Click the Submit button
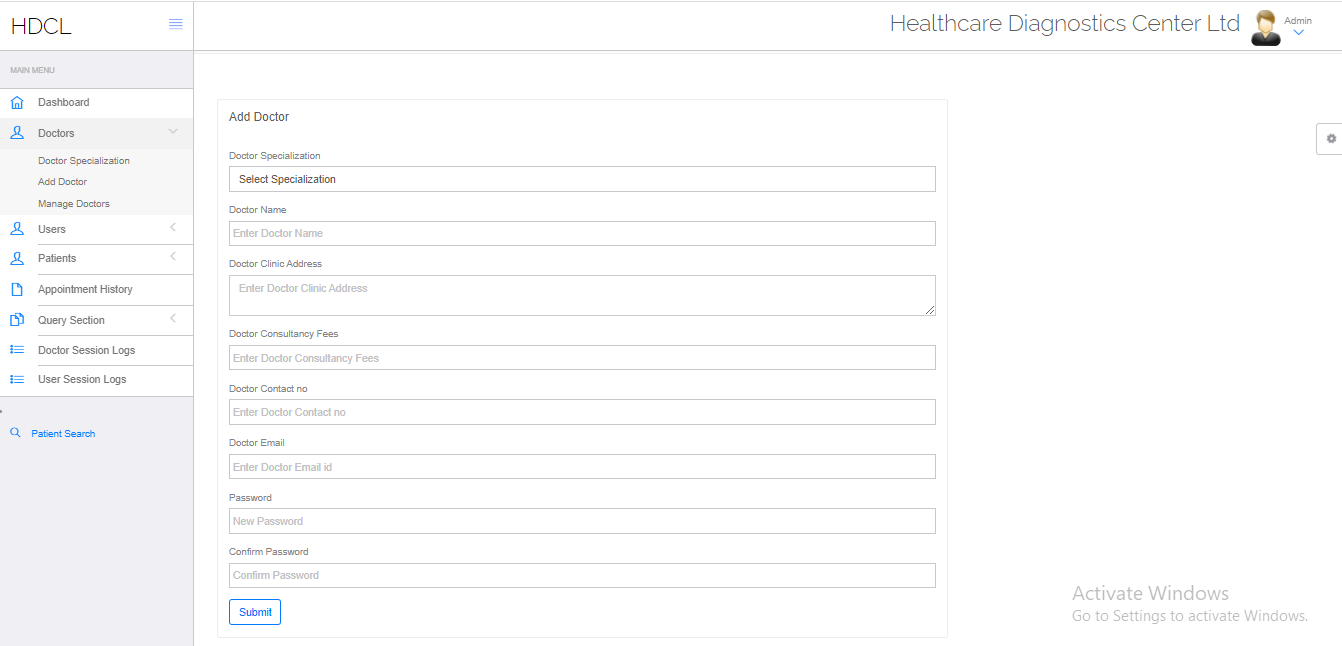Image resolution: width=1342 pixels, height=646 pixels. tap(254, 611)
